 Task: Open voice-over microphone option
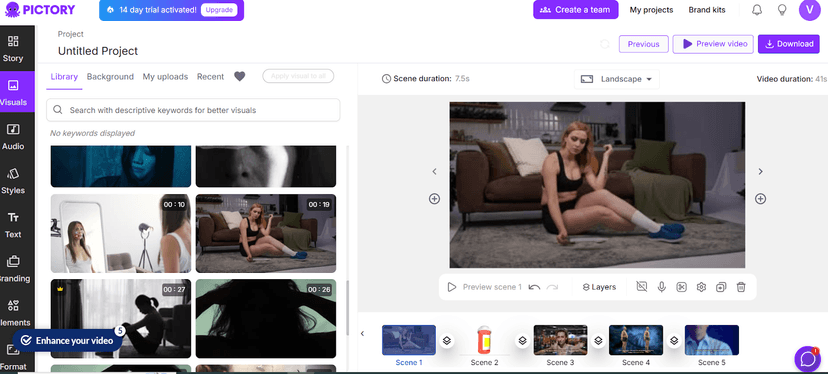(x=661, y=287)
